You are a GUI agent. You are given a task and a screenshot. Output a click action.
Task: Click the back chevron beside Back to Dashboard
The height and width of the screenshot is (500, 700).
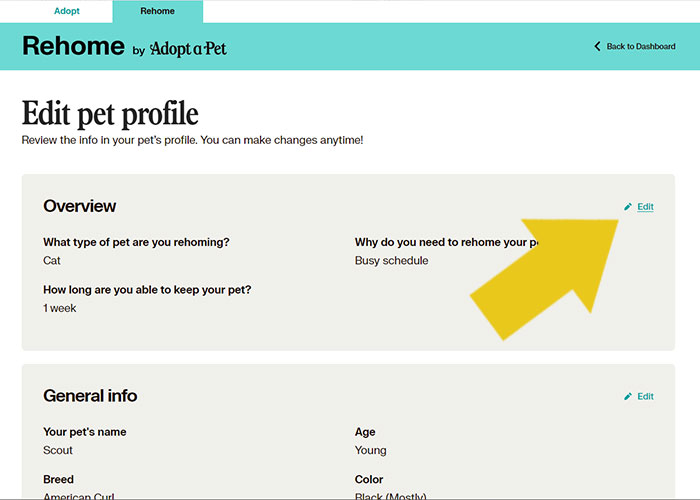tap(597, 47)
